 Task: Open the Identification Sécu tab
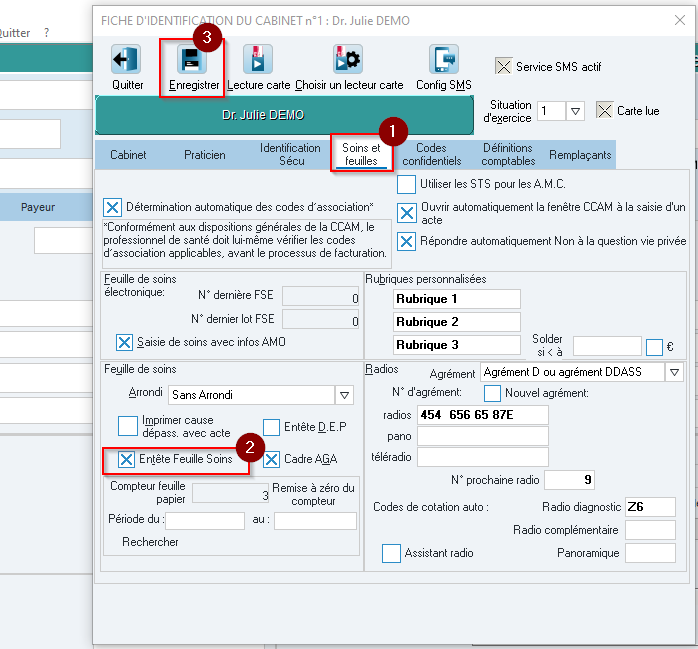pyautogui.click(x=290, y=154)
